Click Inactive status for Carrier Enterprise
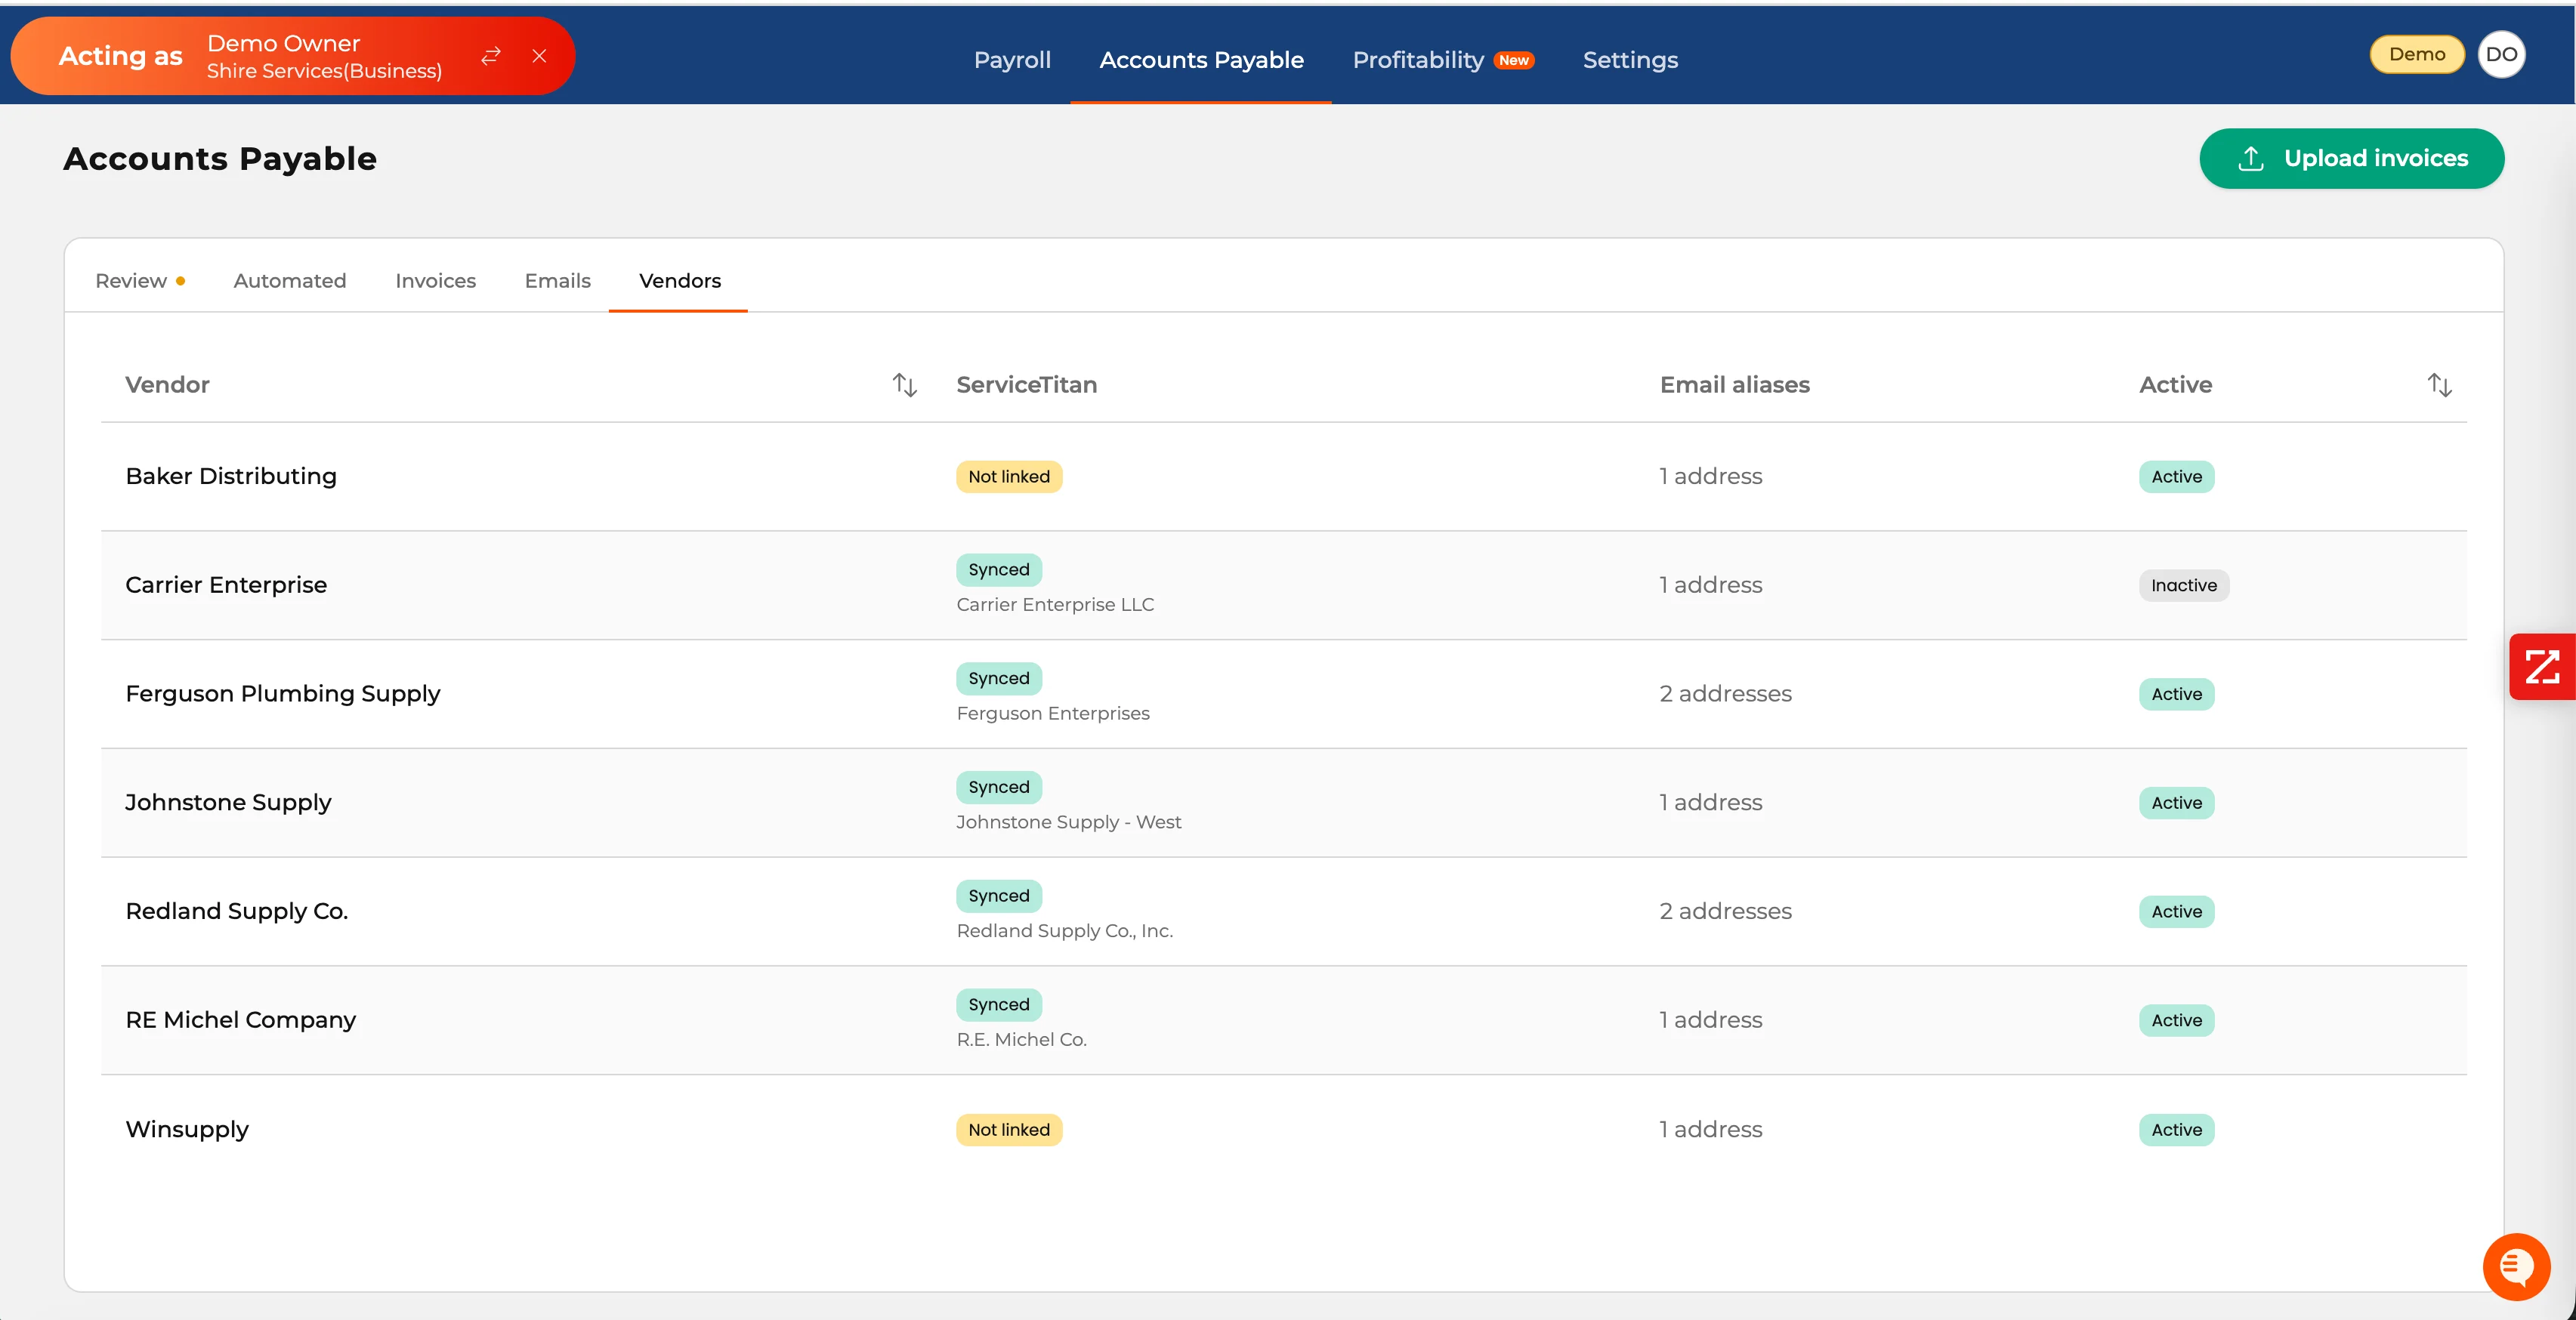 pyautogui.click(x=2183, y=586)
